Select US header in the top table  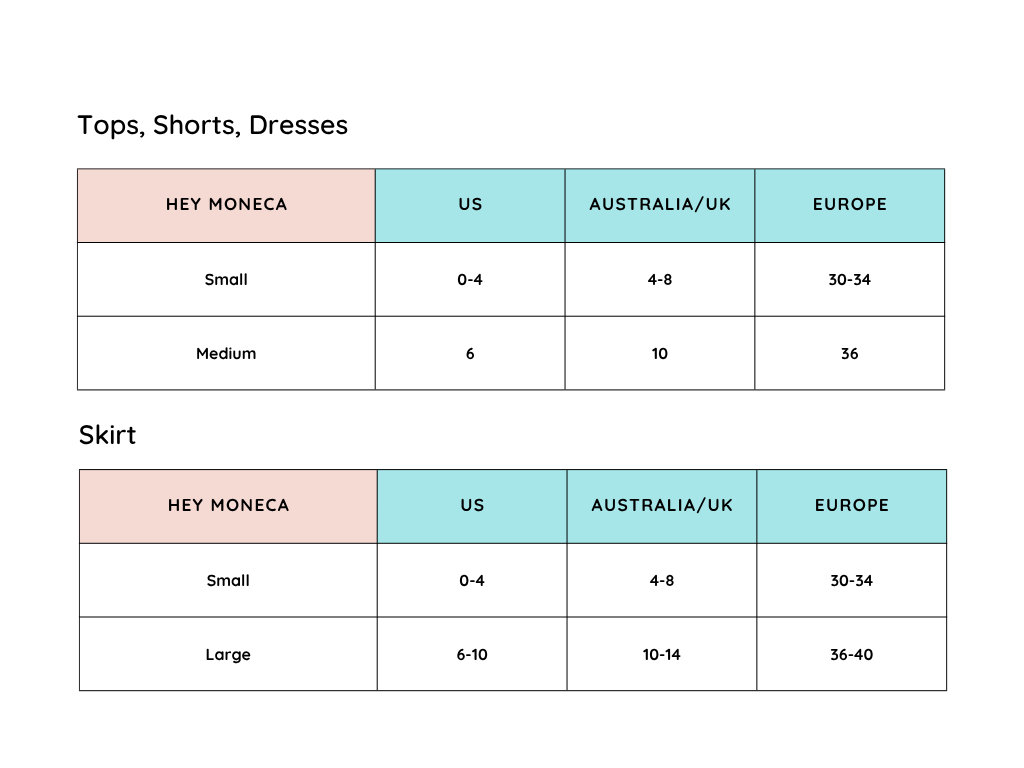(470, 204)
